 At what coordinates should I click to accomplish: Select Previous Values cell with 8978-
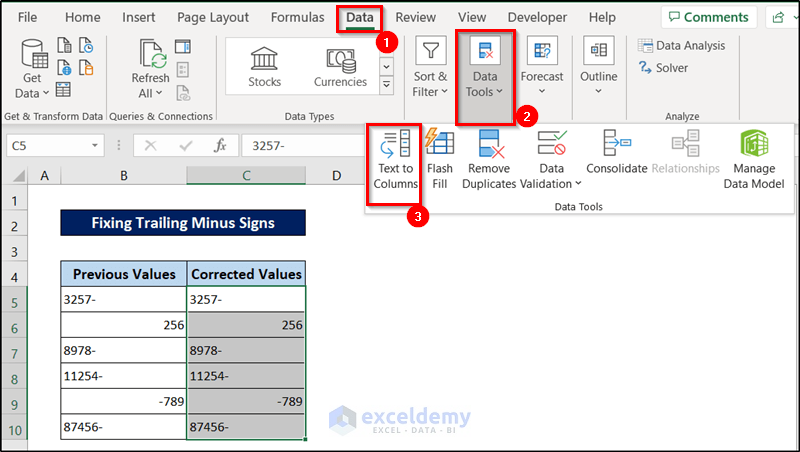tap(124, 350)
